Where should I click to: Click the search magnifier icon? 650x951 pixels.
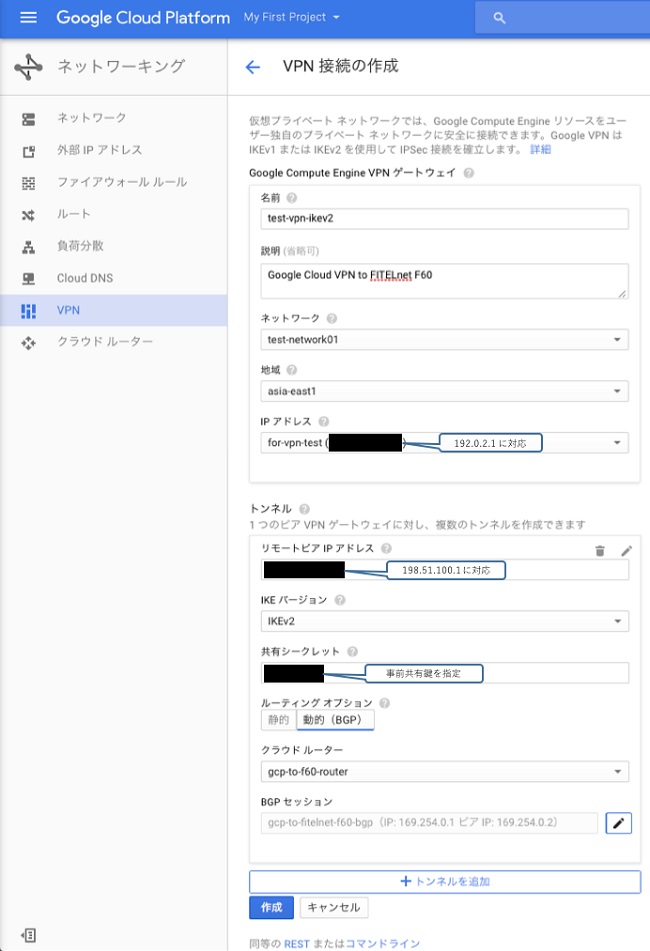[500, 18]
